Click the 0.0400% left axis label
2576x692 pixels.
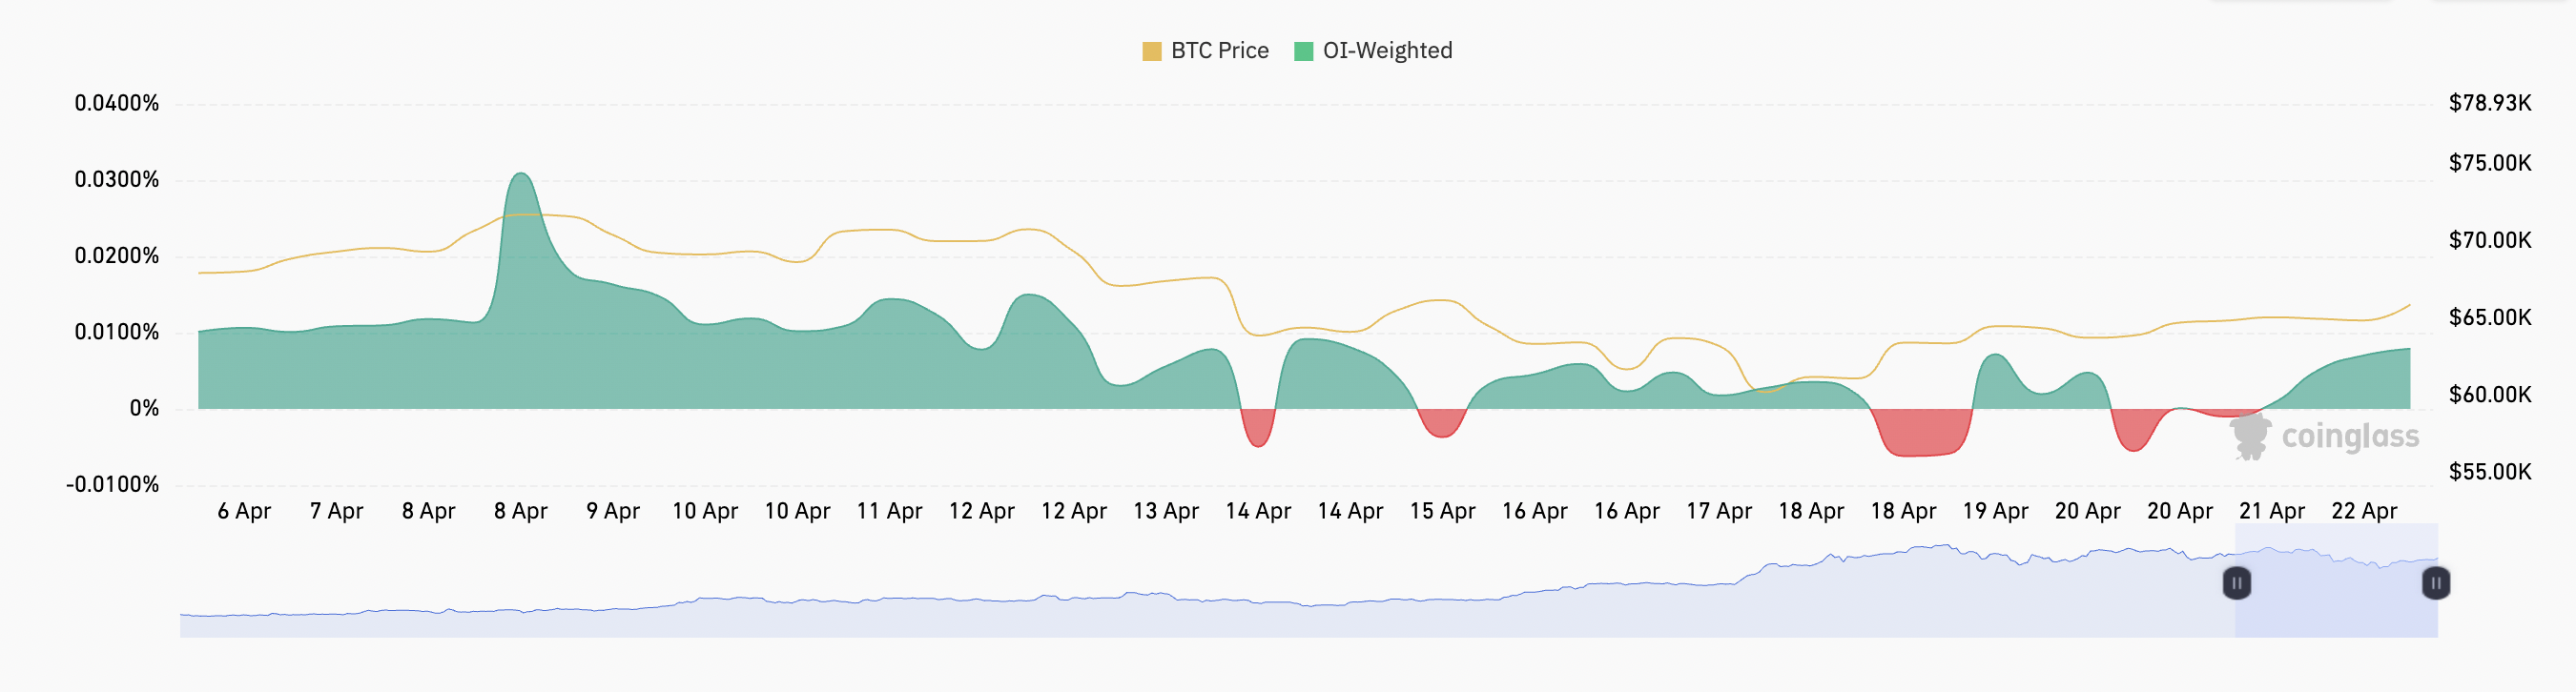(116, 103)
